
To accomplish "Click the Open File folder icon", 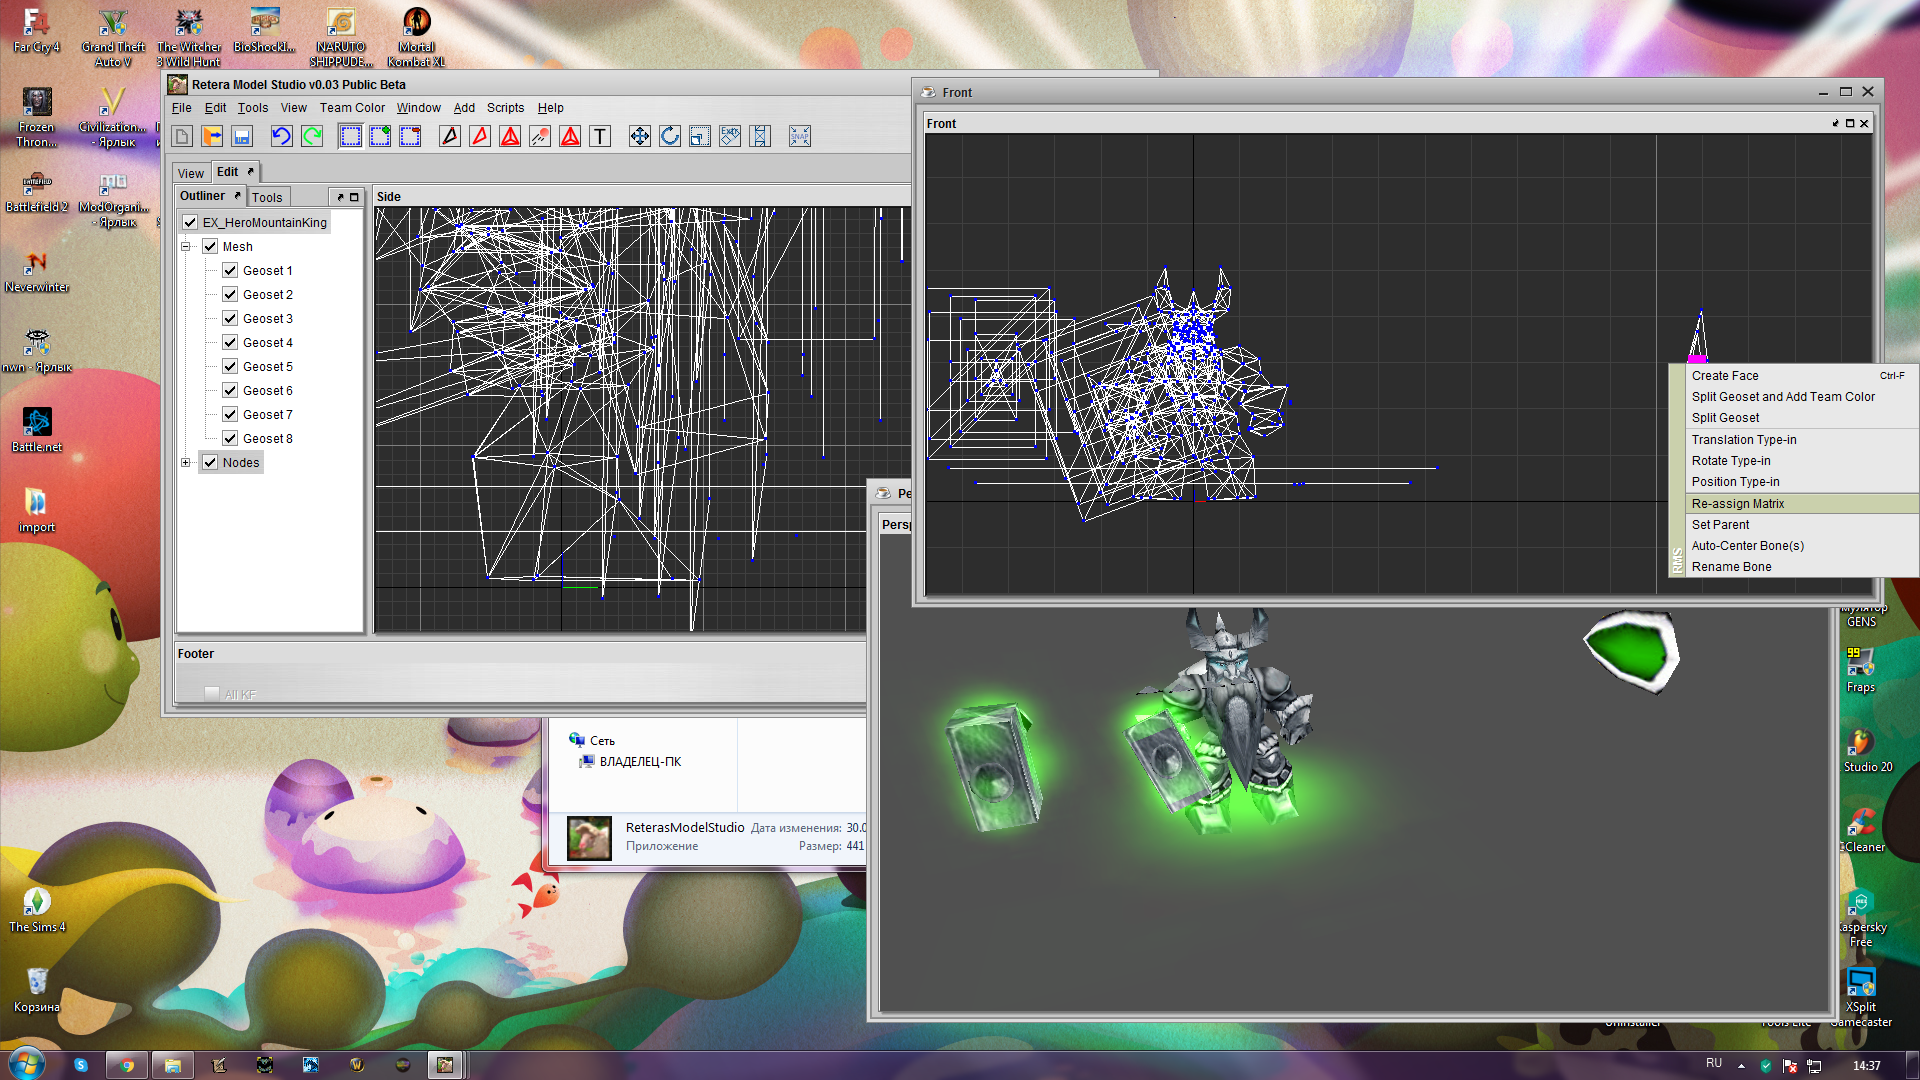I will (x=212, y=137).
